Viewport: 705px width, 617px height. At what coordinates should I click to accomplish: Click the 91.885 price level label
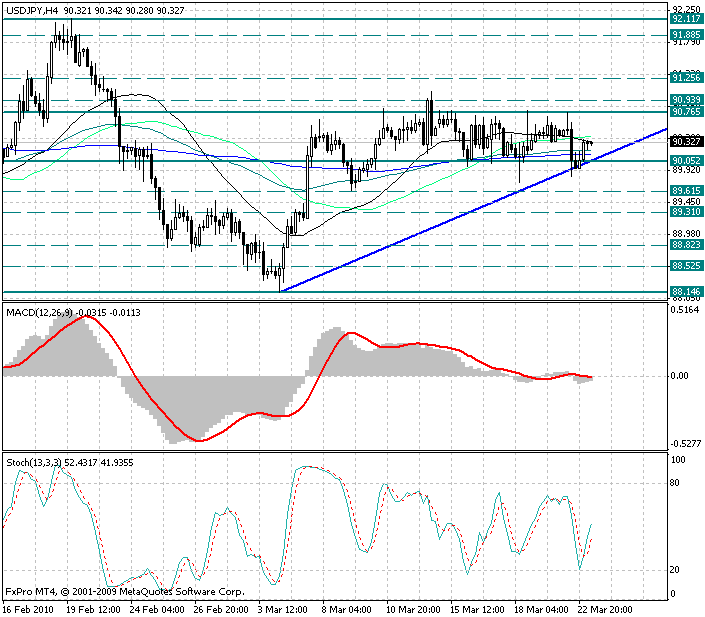pyautogui.click(x=685, y=34)
